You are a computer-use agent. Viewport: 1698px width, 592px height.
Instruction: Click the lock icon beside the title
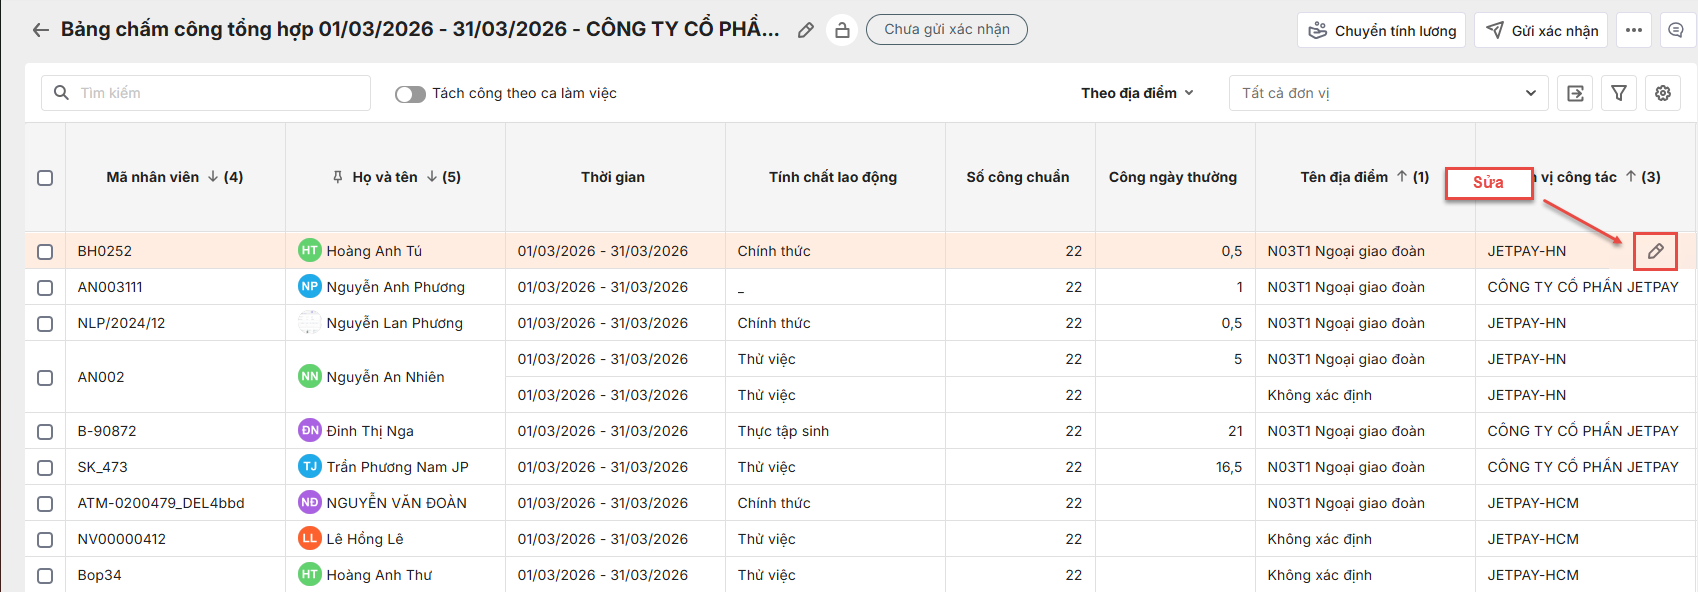tap(842, 30)
